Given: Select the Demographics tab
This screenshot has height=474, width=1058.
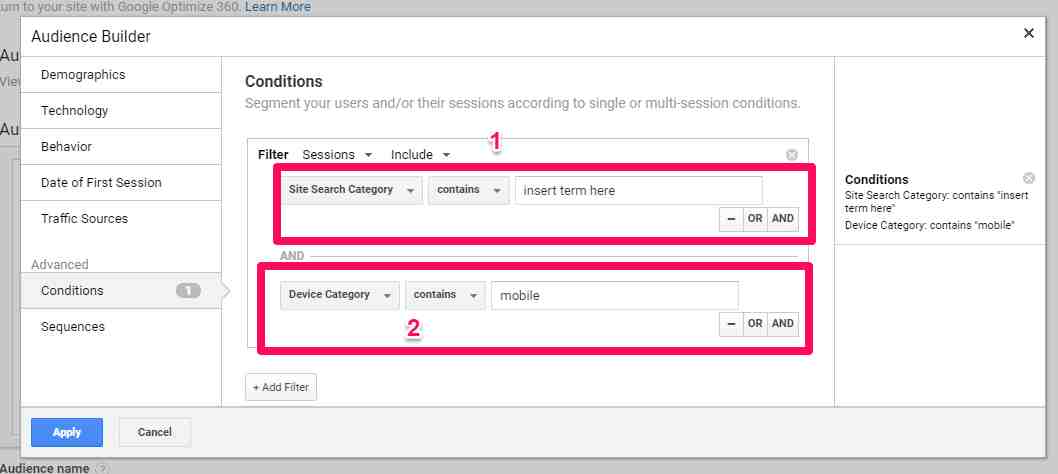Looking at the screenshot, I should click(83, 75).
